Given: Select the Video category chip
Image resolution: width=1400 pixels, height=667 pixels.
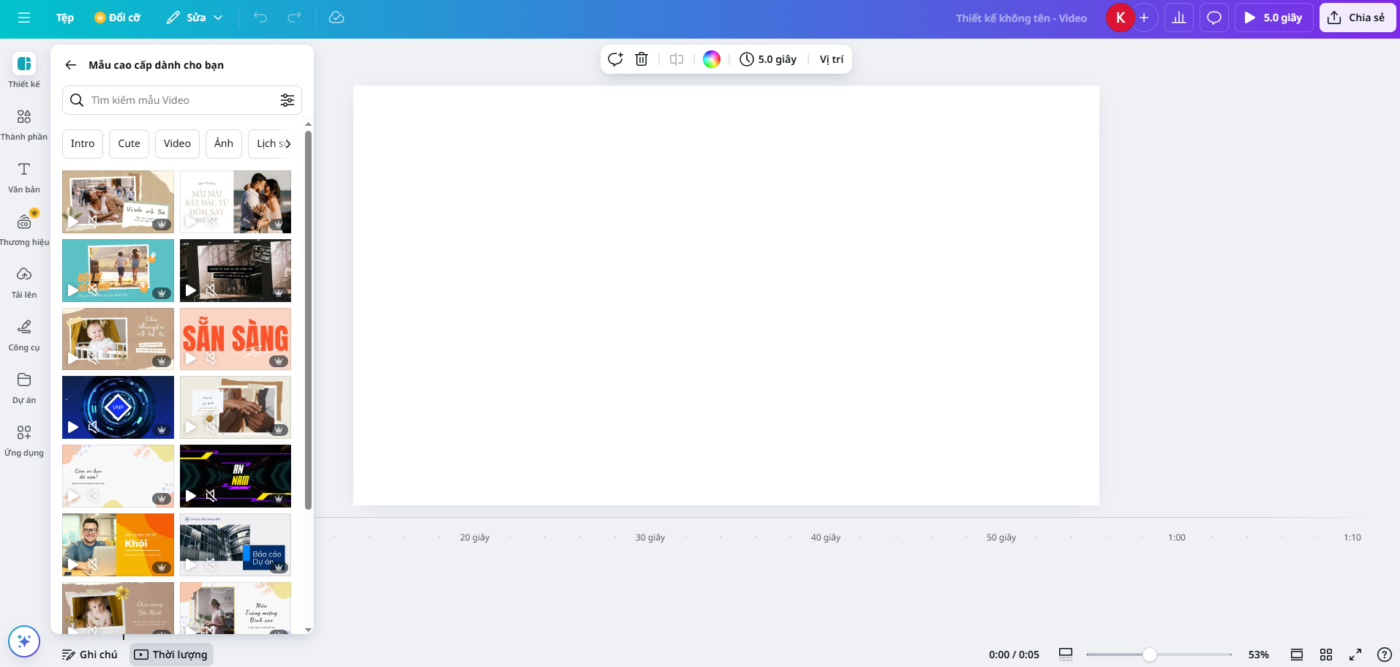Looking at the screenshot, I should point(177,144).
